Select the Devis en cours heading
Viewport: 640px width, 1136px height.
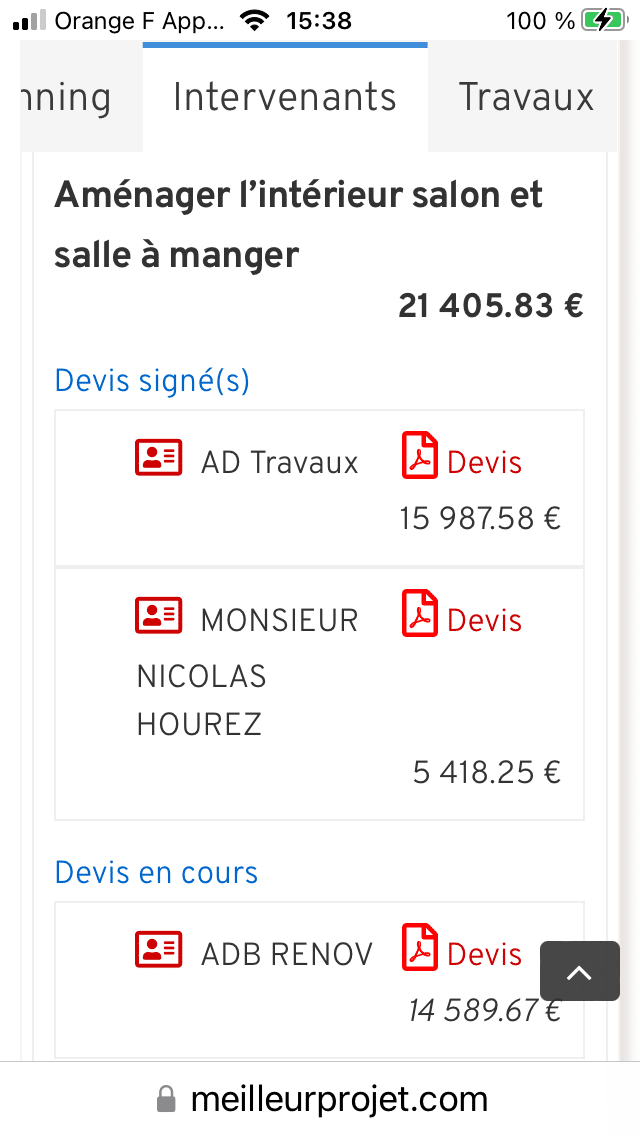pyautogui.click(x=156, y=873)
